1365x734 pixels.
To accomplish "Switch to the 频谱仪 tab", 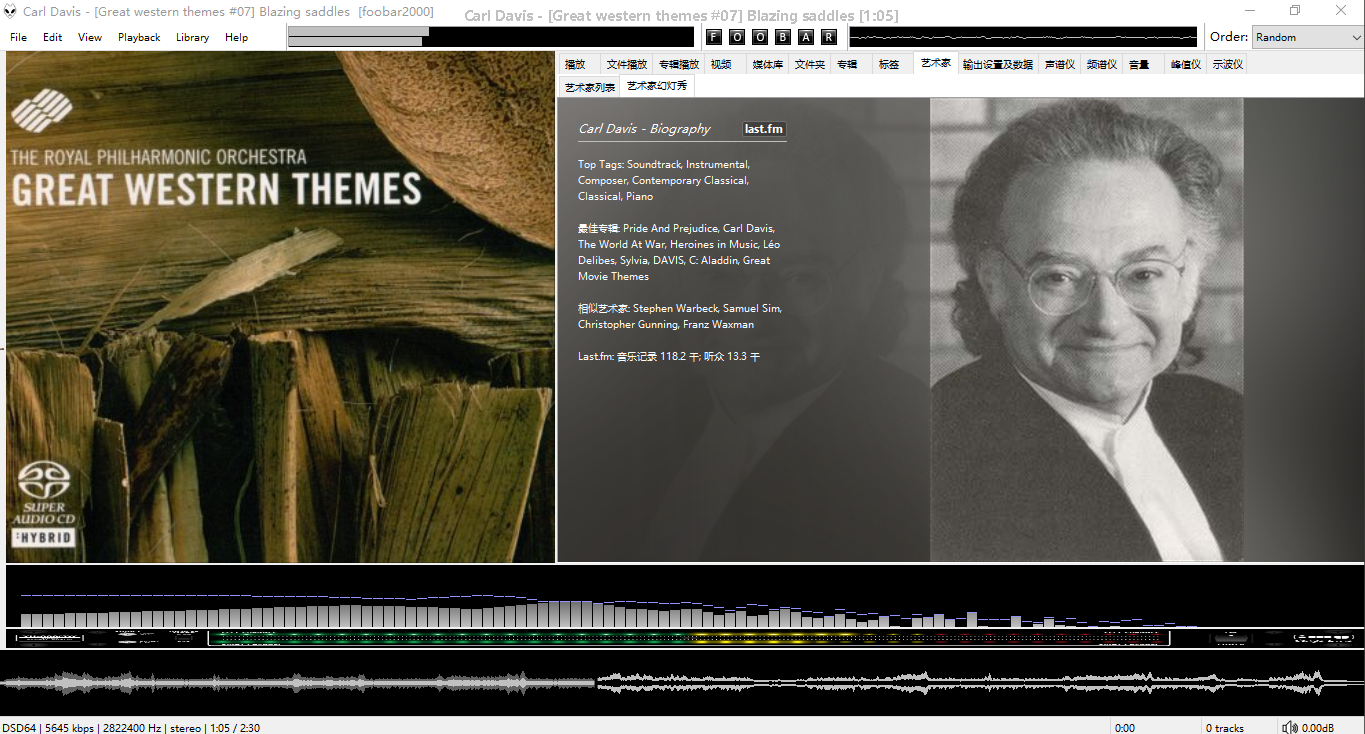I will (1101, 64).
